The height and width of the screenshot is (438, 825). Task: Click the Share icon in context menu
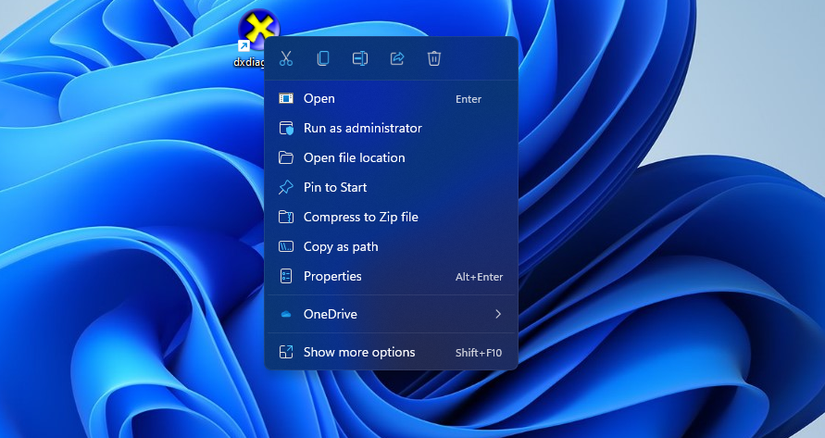397,58
